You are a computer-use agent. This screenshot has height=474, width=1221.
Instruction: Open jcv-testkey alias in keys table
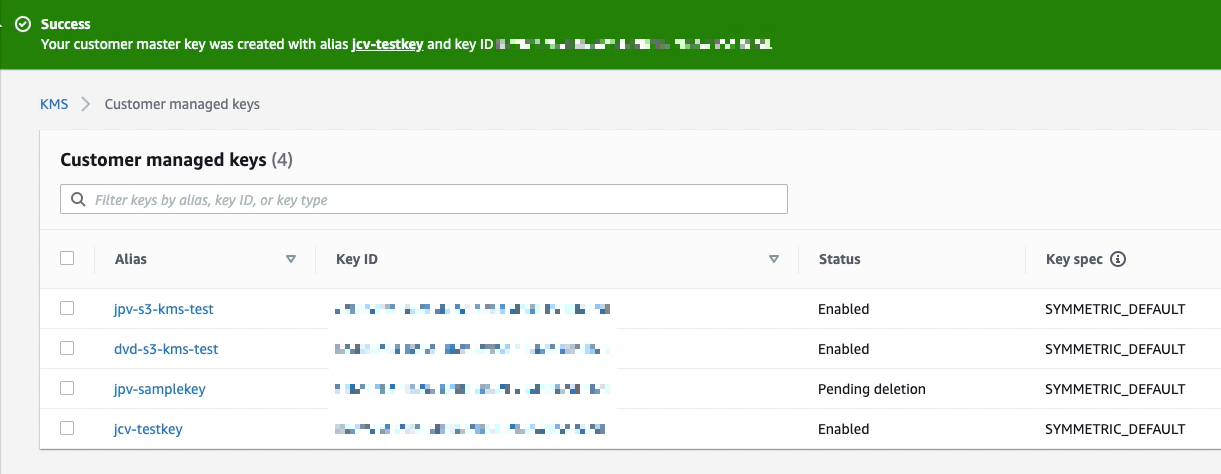pos(148,429)
